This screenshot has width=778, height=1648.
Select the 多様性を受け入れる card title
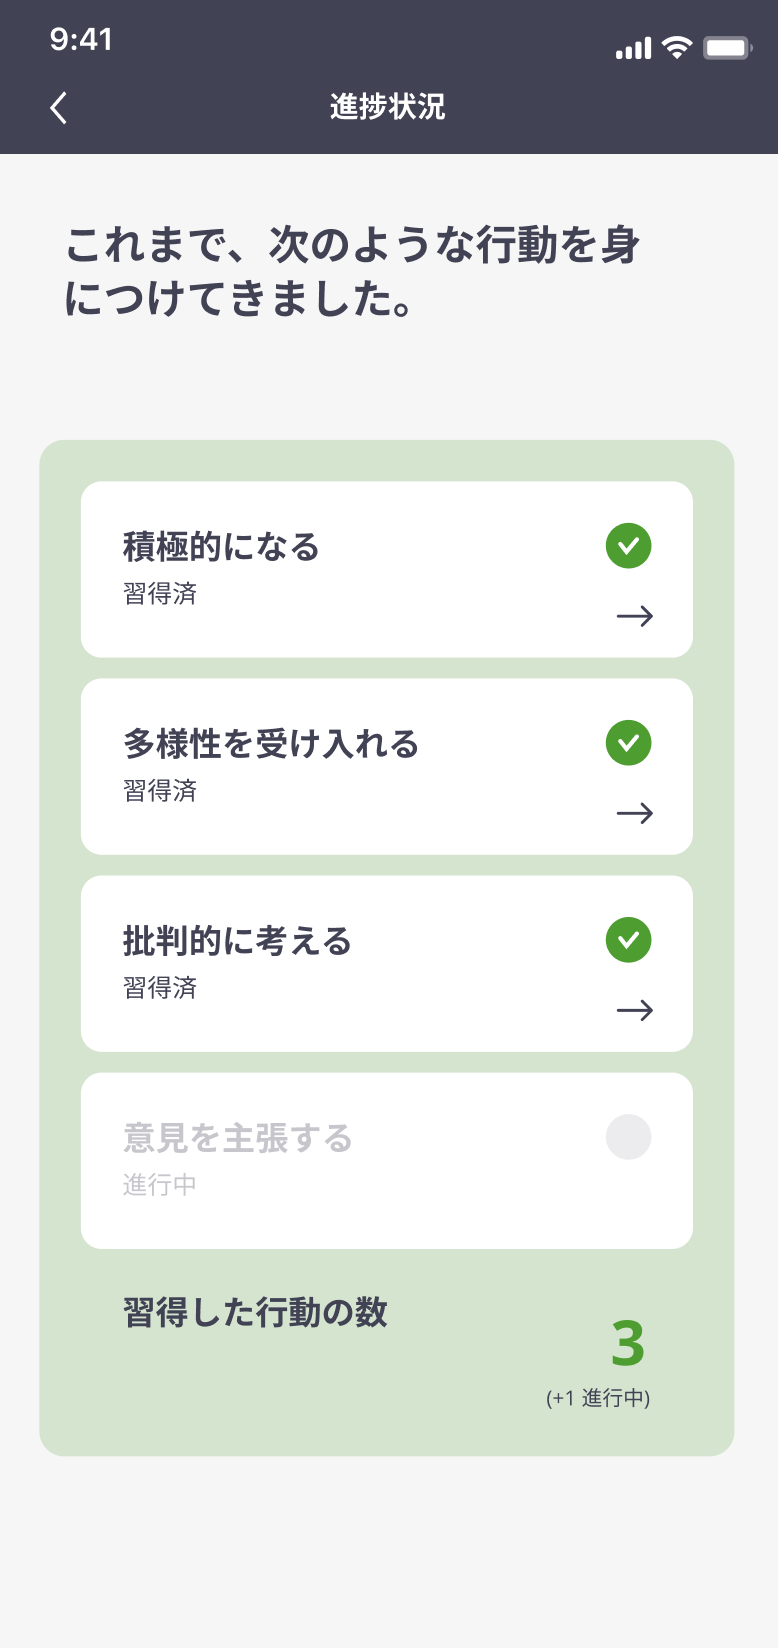[x=270, y=744]
